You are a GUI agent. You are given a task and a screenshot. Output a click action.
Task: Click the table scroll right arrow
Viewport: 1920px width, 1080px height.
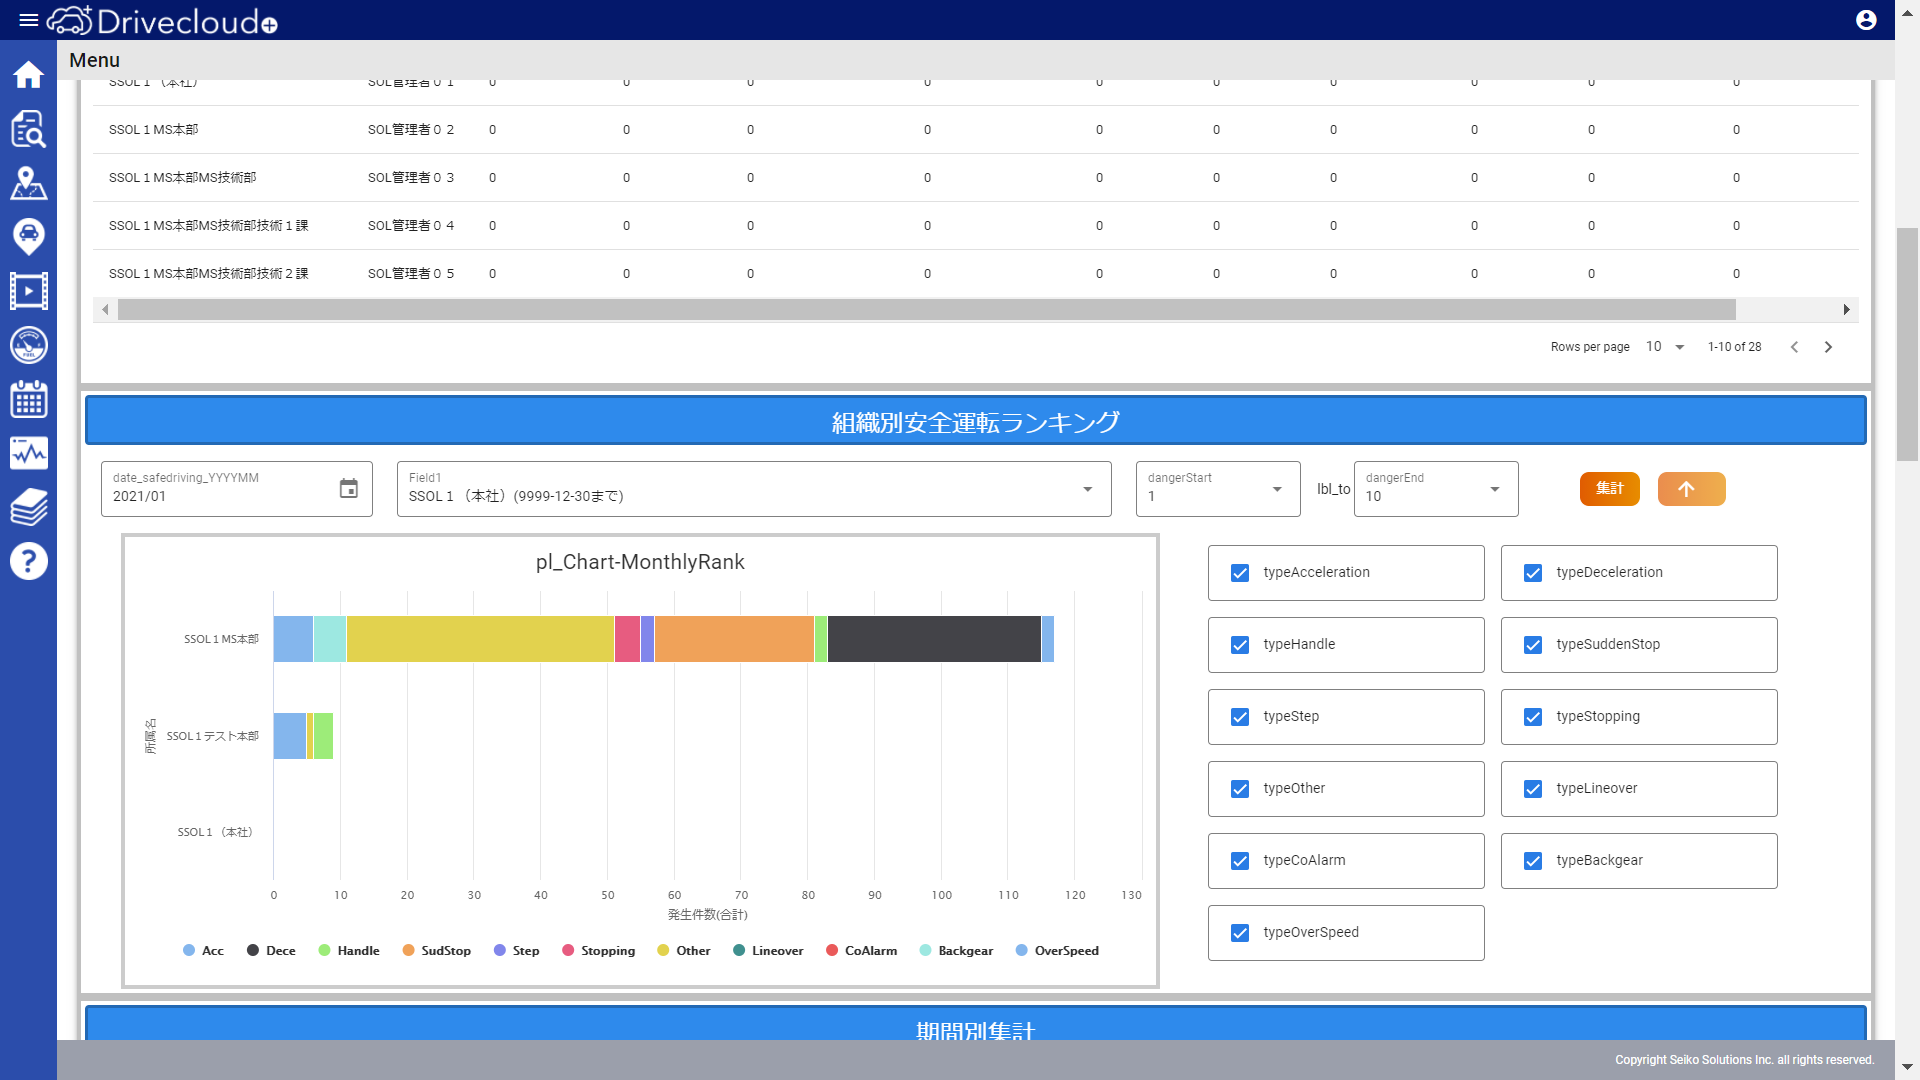[1846, 310]
